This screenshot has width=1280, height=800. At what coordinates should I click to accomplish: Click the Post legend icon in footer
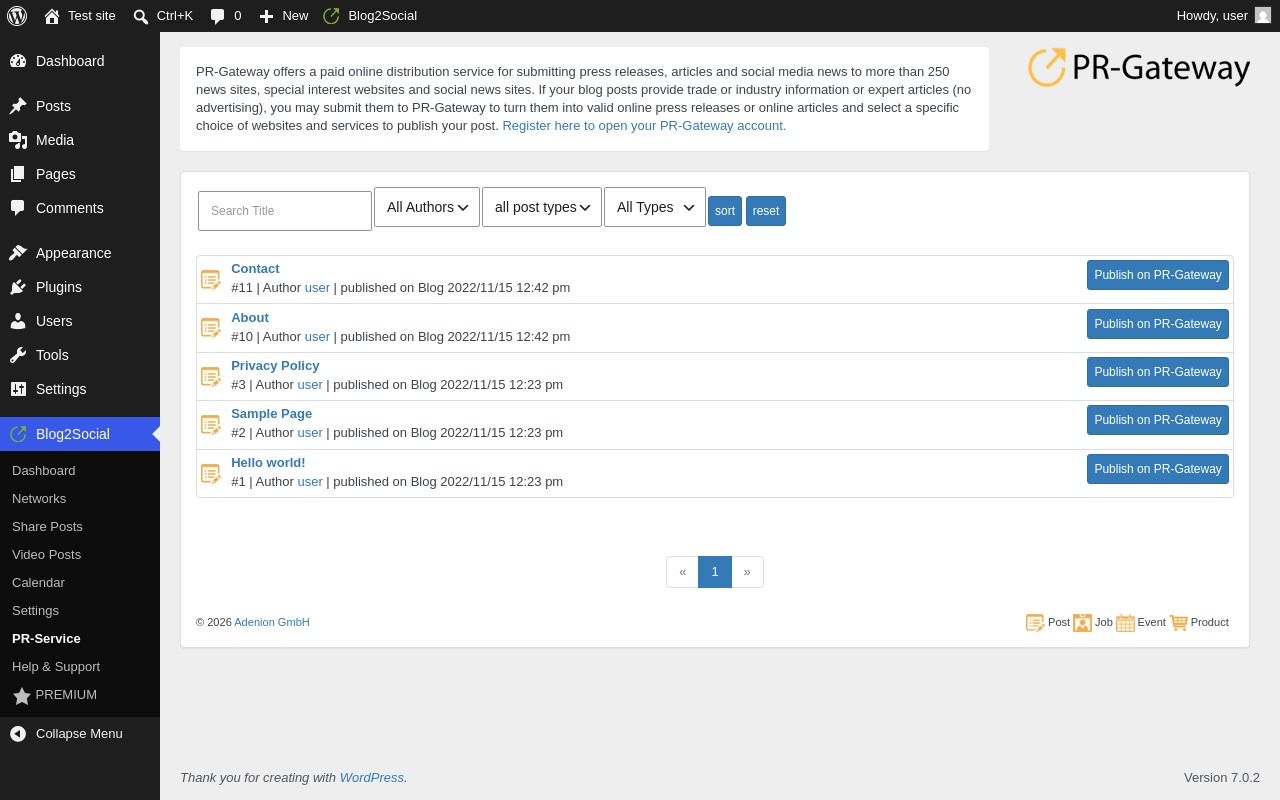(x=1035, y=623)
